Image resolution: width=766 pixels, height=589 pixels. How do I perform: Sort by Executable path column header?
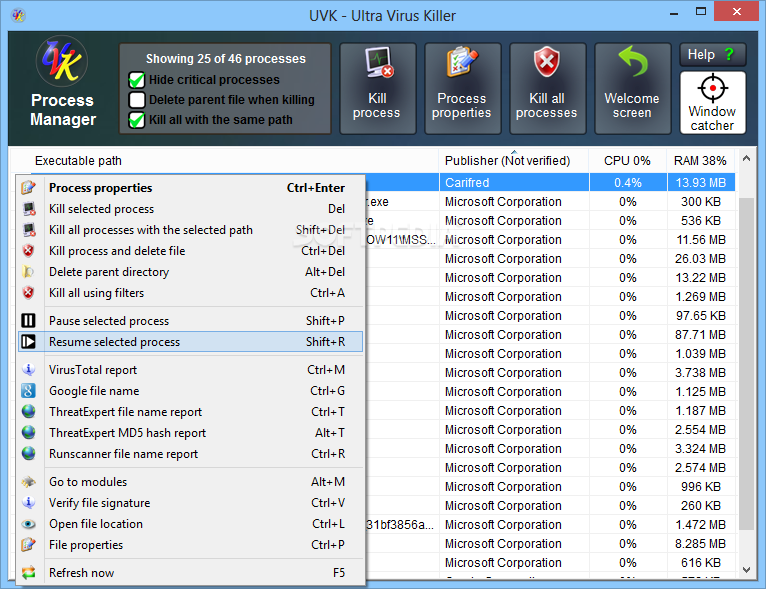225,161
